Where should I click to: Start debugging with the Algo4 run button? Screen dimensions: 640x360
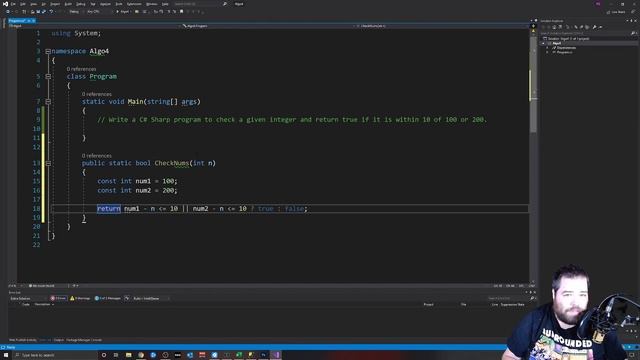pos(122,12)
